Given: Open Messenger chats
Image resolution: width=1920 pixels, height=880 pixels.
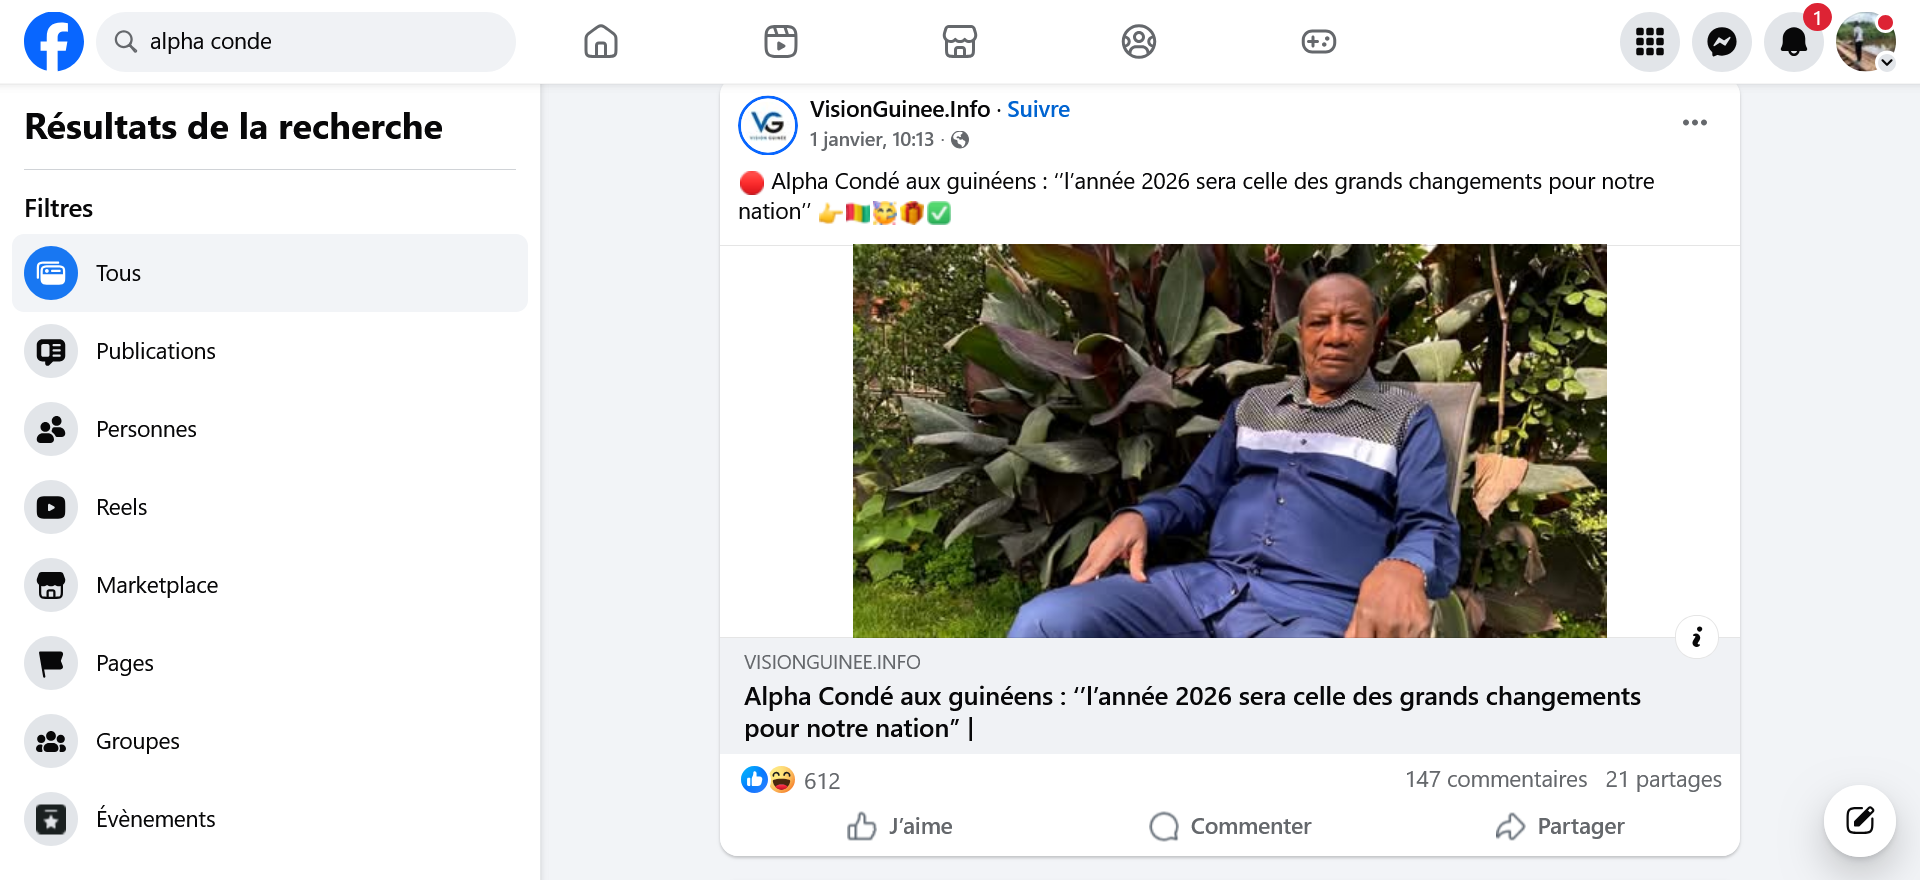Looking at the screenshot, I should [x=1721, y=42].
